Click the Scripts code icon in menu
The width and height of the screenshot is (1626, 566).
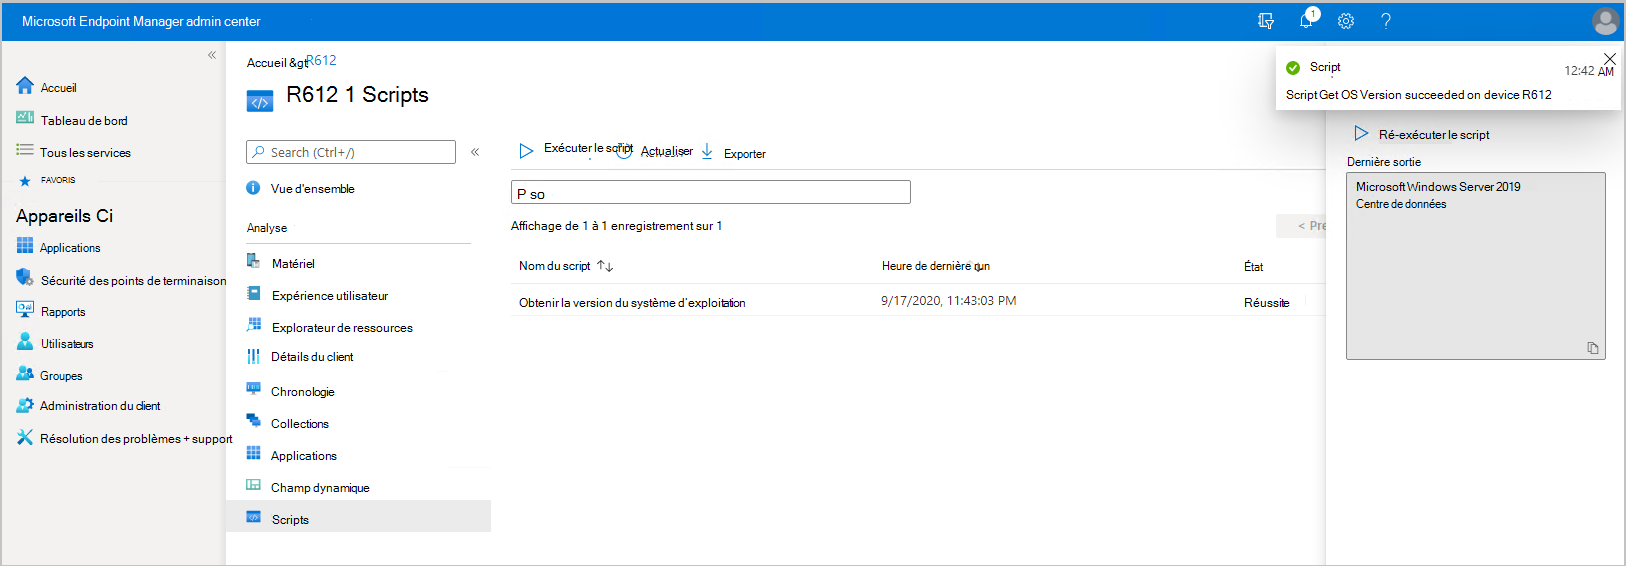pos(254,517)
